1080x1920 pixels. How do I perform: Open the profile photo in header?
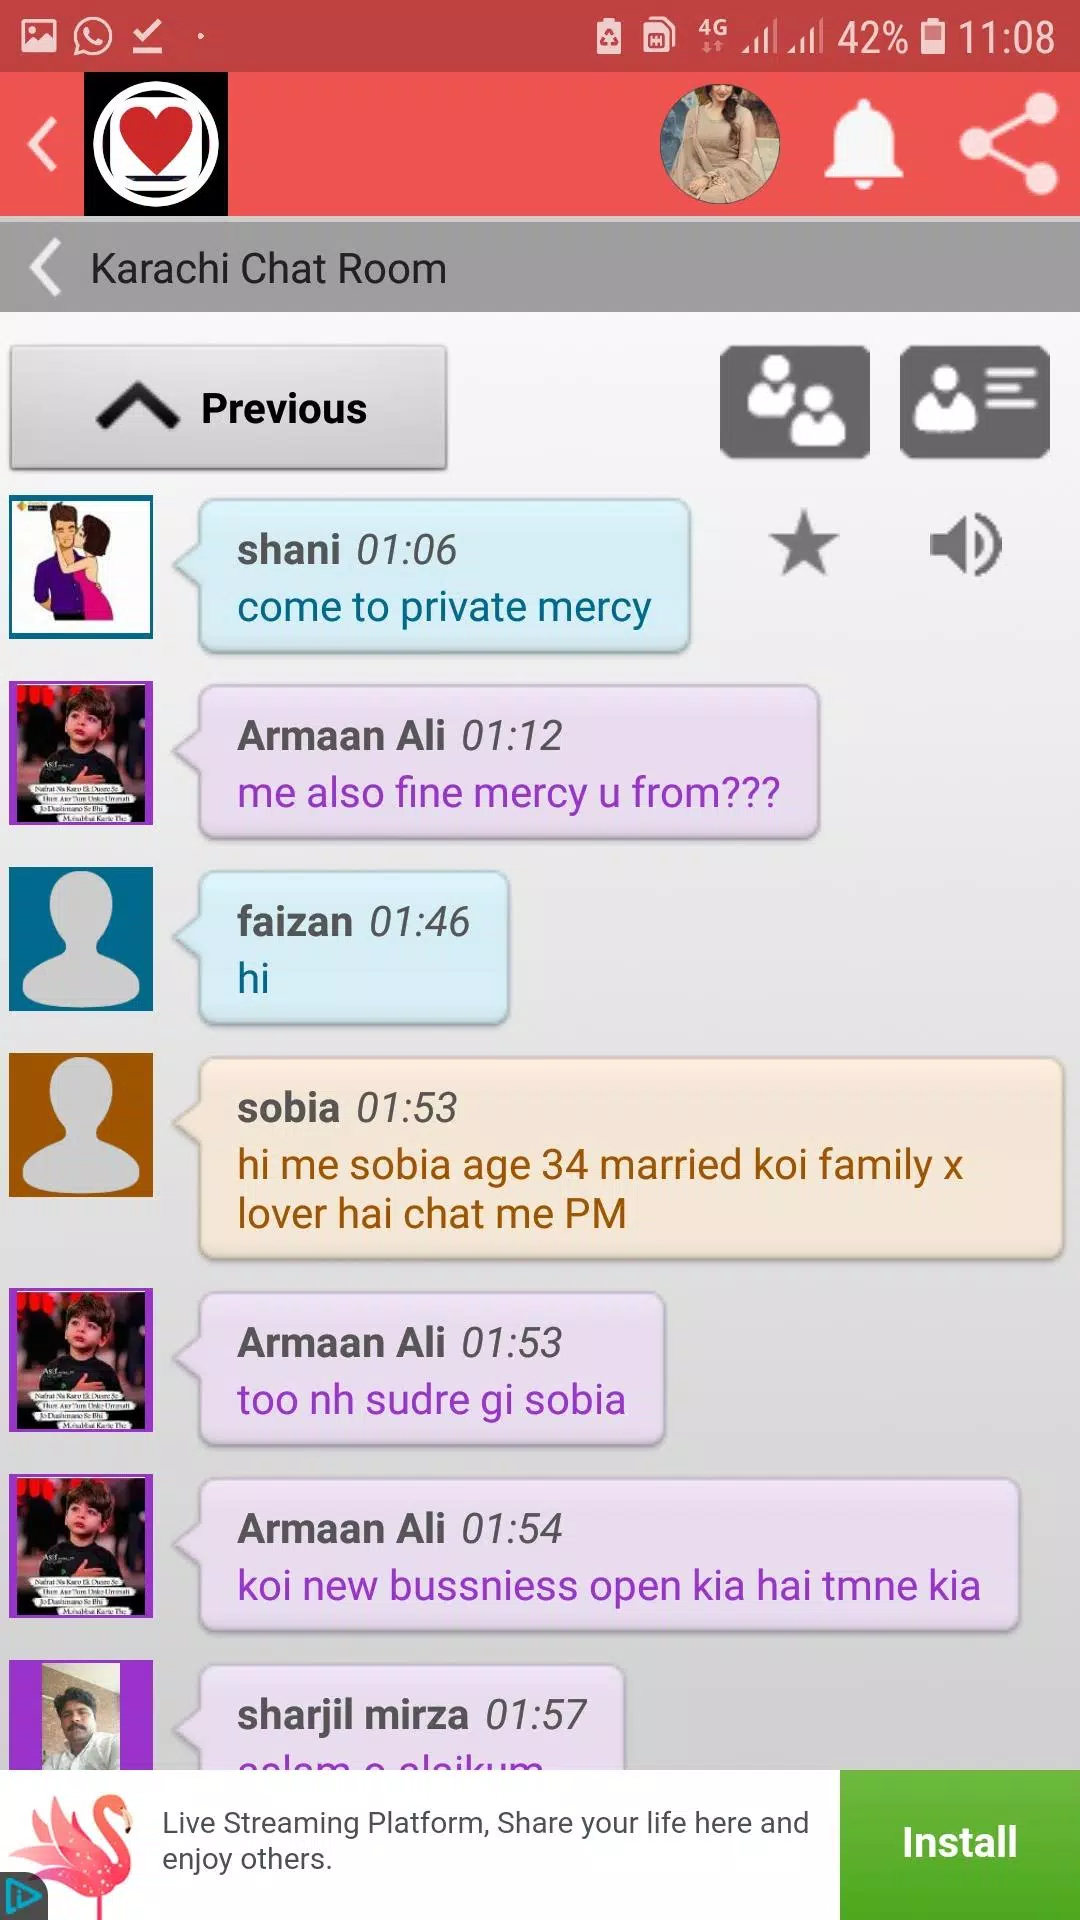coord(719,144)
